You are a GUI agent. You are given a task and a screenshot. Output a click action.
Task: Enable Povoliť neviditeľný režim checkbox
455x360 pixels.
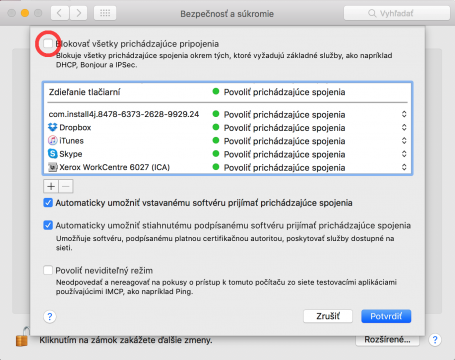[x=48, y=270]
